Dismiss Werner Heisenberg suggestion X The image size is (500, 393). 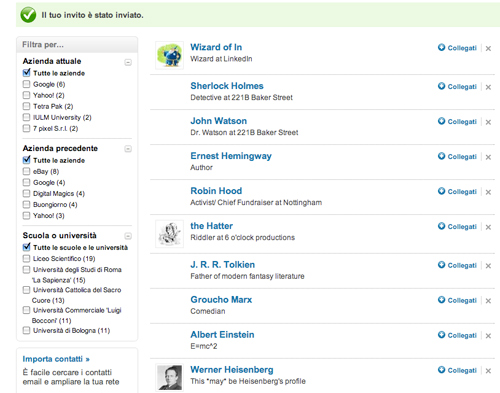coord(488,371)
